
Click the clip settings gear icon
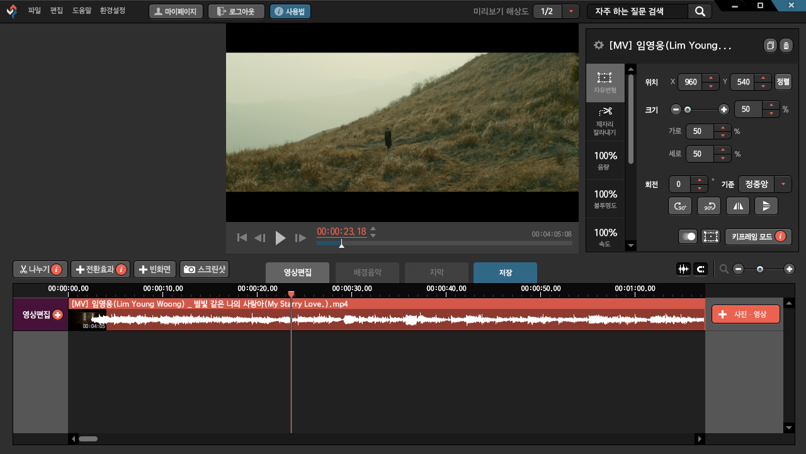click(x=598, y=45)
